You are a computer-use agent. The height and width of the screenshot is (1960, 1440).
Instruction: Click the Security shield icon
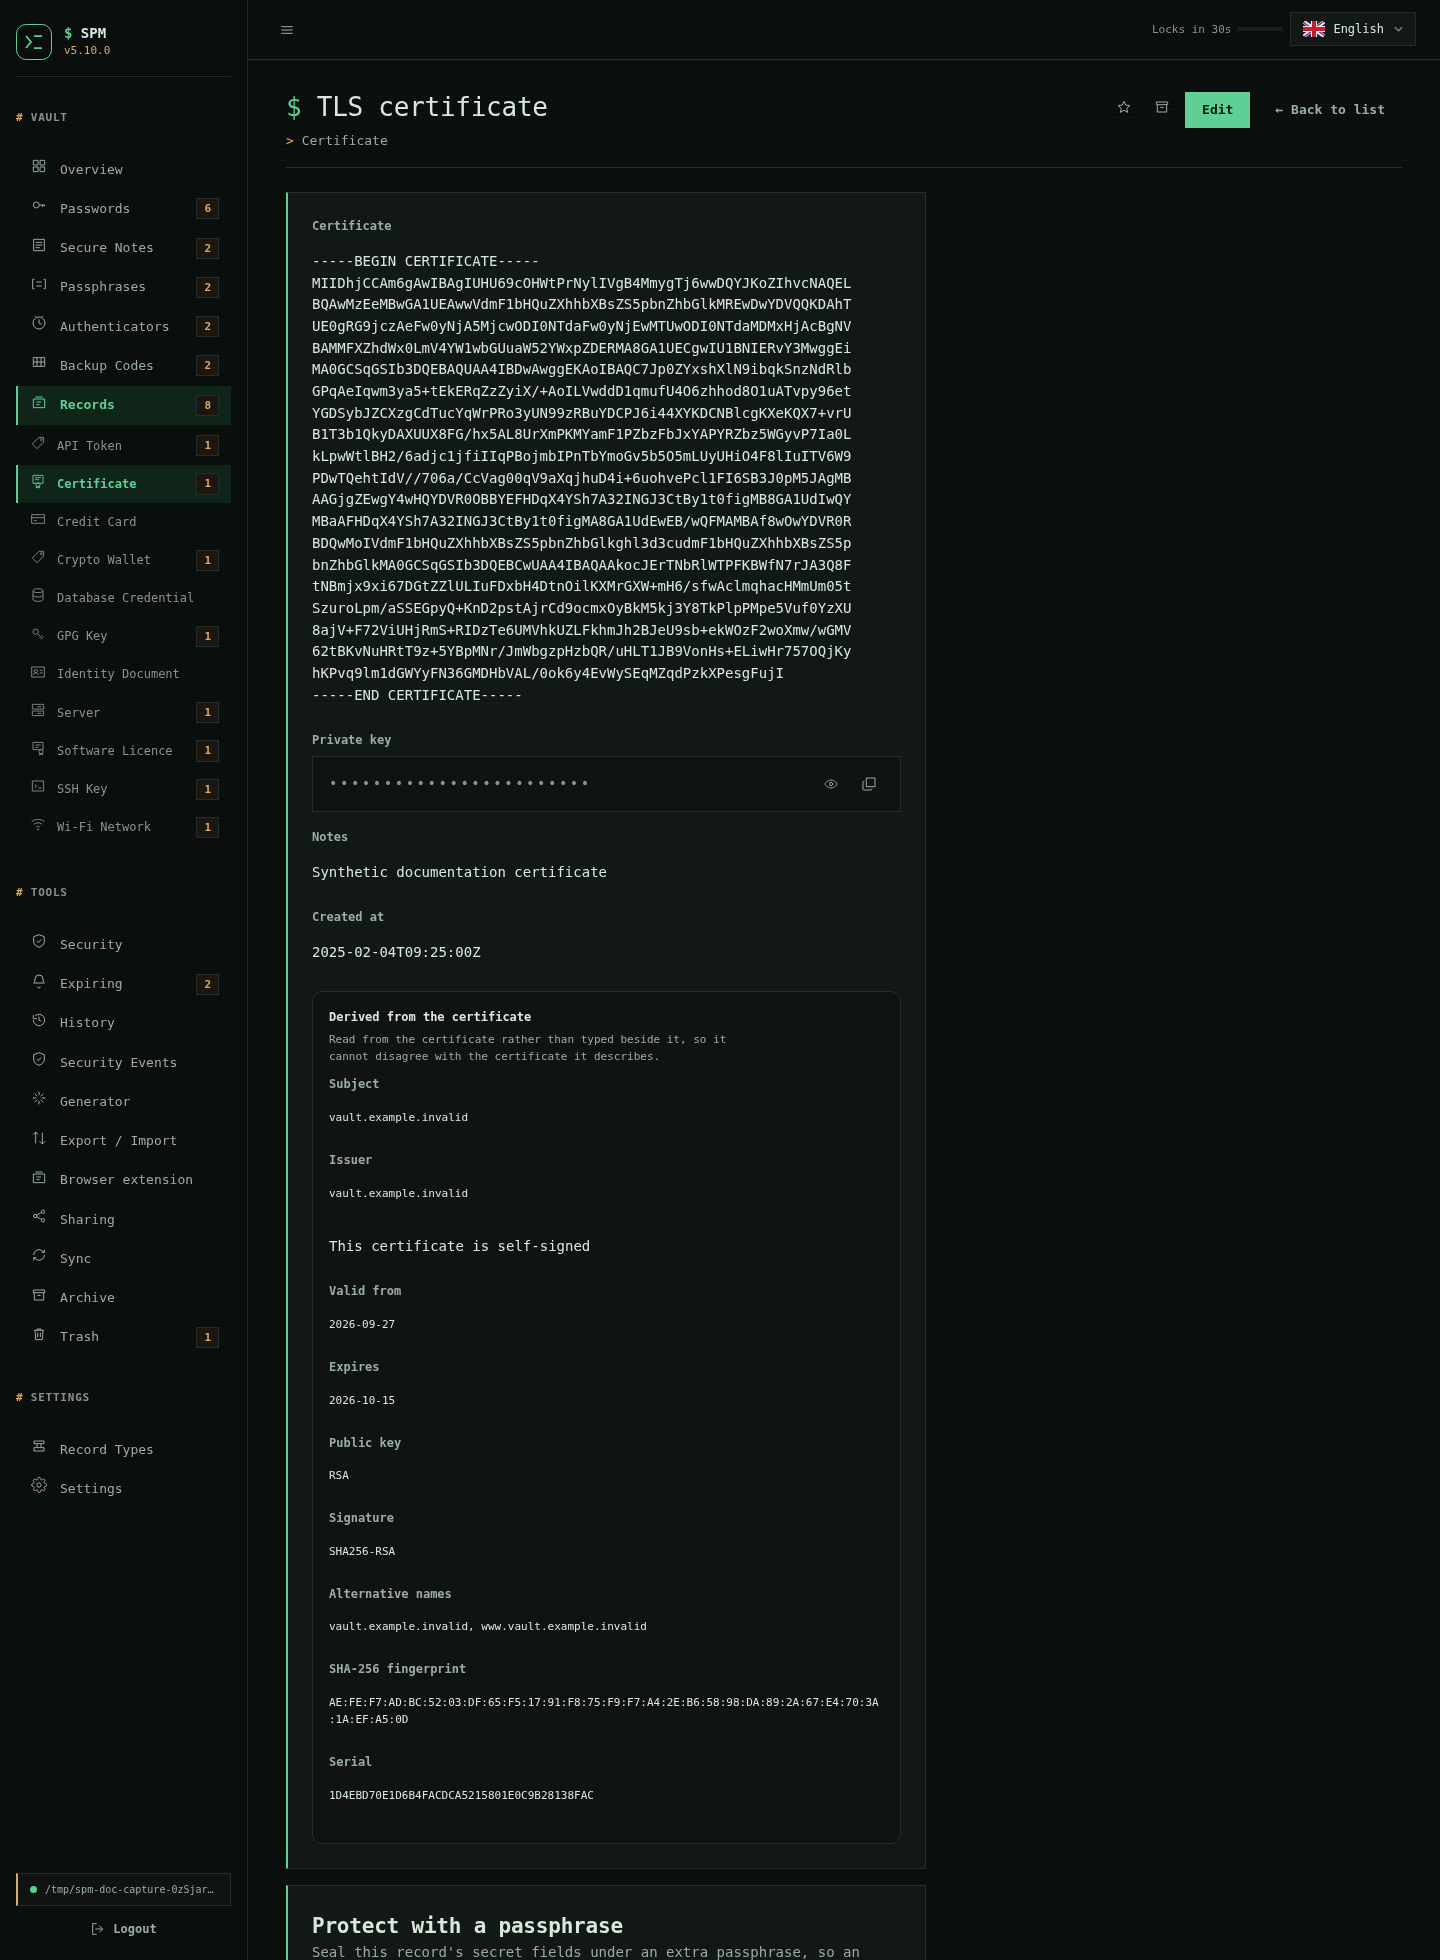(x=39, y=942)
